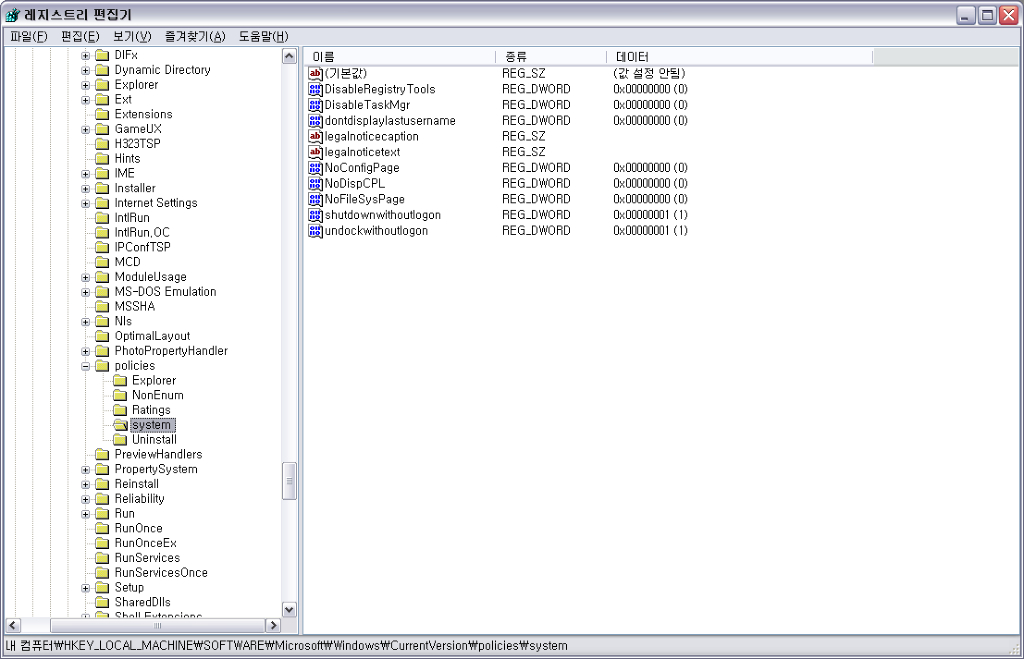Click the 0x00000001 (1) data of undockwithoutlogon
This screenshot has width=1024, height=659.
tap(650, 231)
